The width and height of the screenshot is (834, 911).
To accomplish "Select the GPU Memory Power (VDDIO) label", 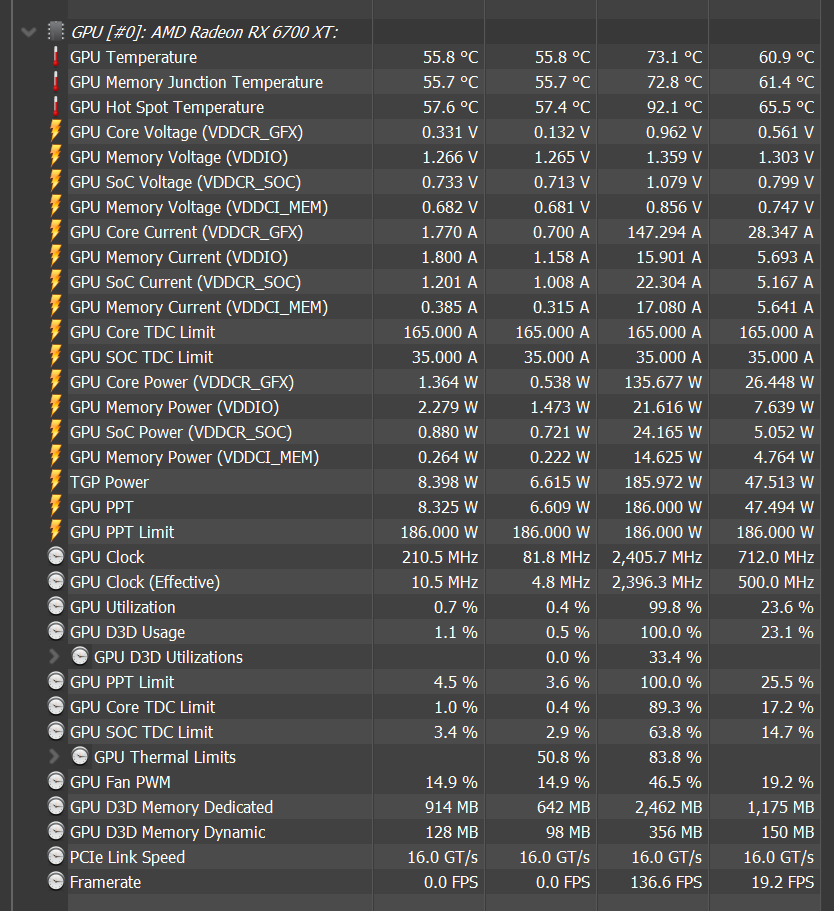I will [174, 407].
